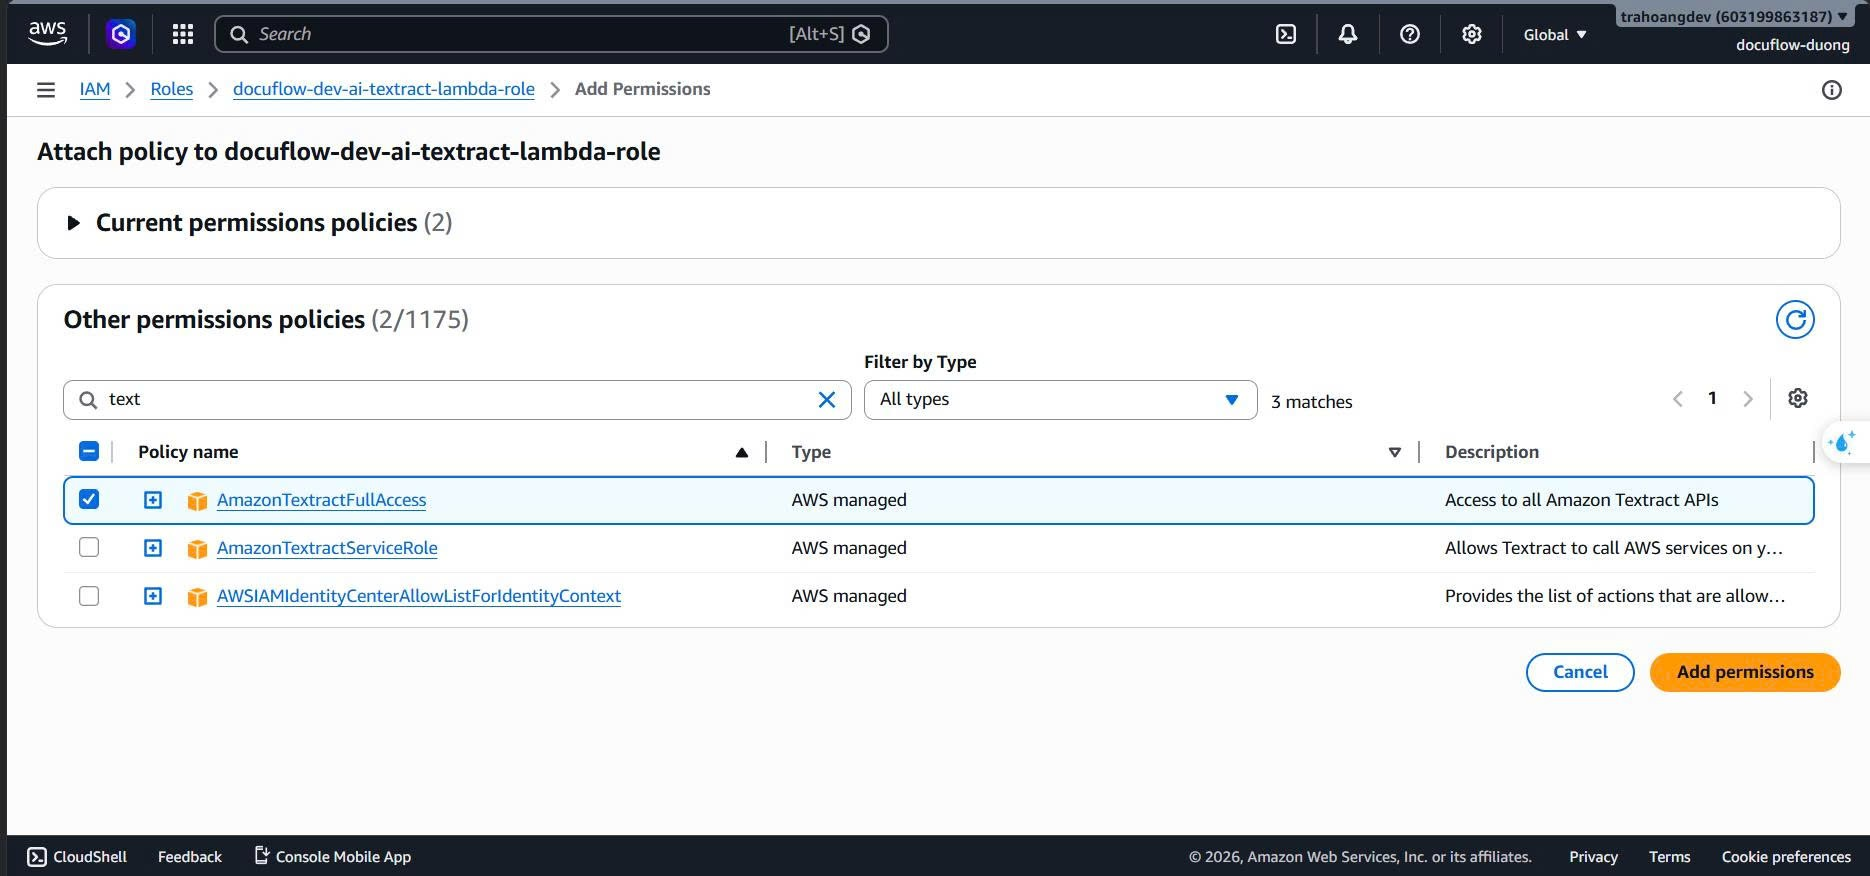Click the purple Amazon Q icon

click(121, 34)
